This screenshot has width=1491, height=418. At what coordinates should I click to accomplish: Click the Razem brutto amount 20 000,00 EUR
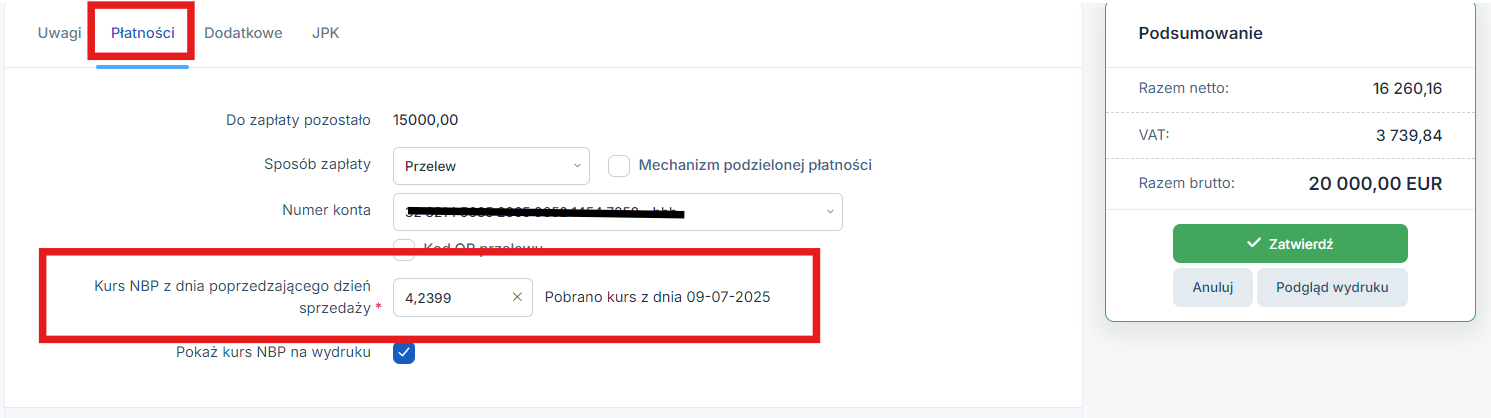(x=1375, y=184)
